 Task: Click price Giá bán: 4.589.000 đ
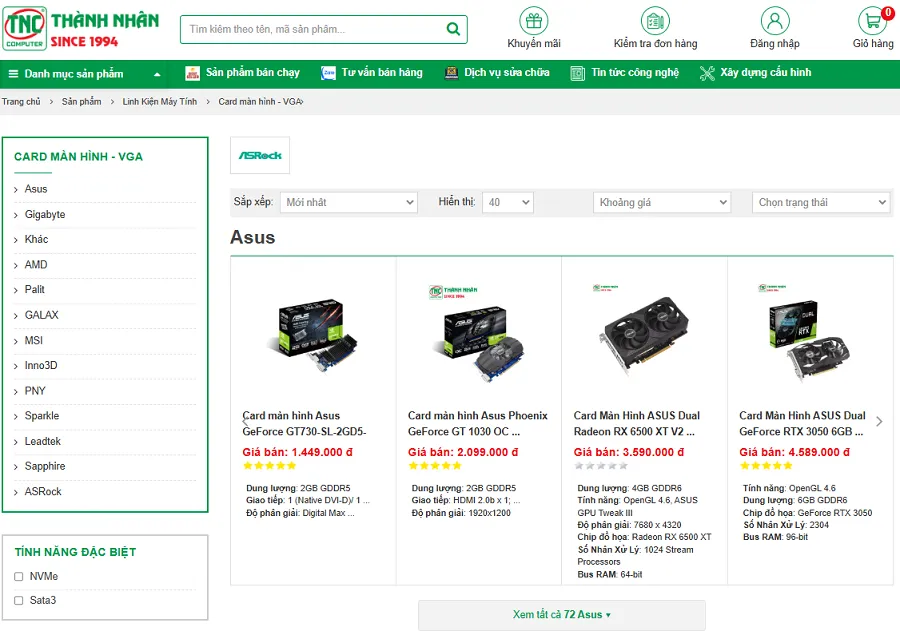(x=794, y=452)
